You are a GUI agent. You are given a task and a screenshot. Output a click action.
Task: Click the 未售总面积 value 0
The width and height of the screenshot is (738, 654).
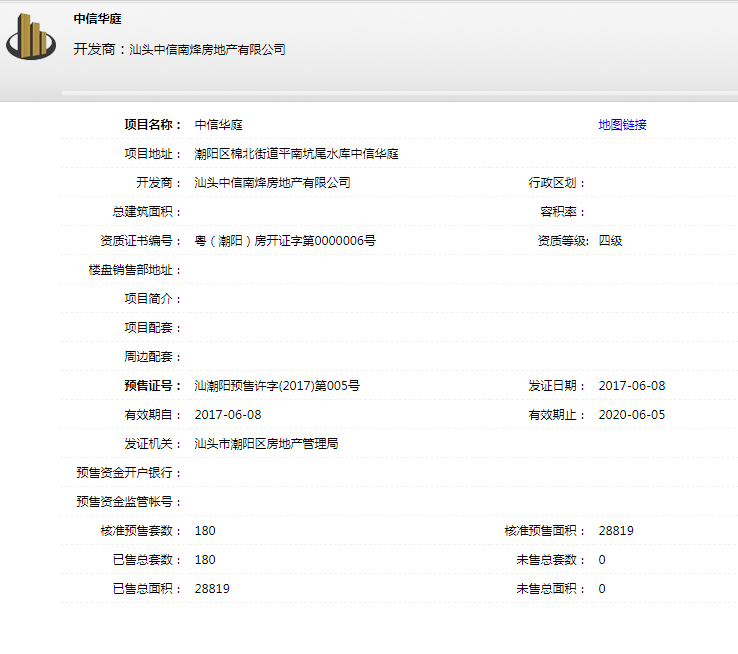tap(602, 589)
